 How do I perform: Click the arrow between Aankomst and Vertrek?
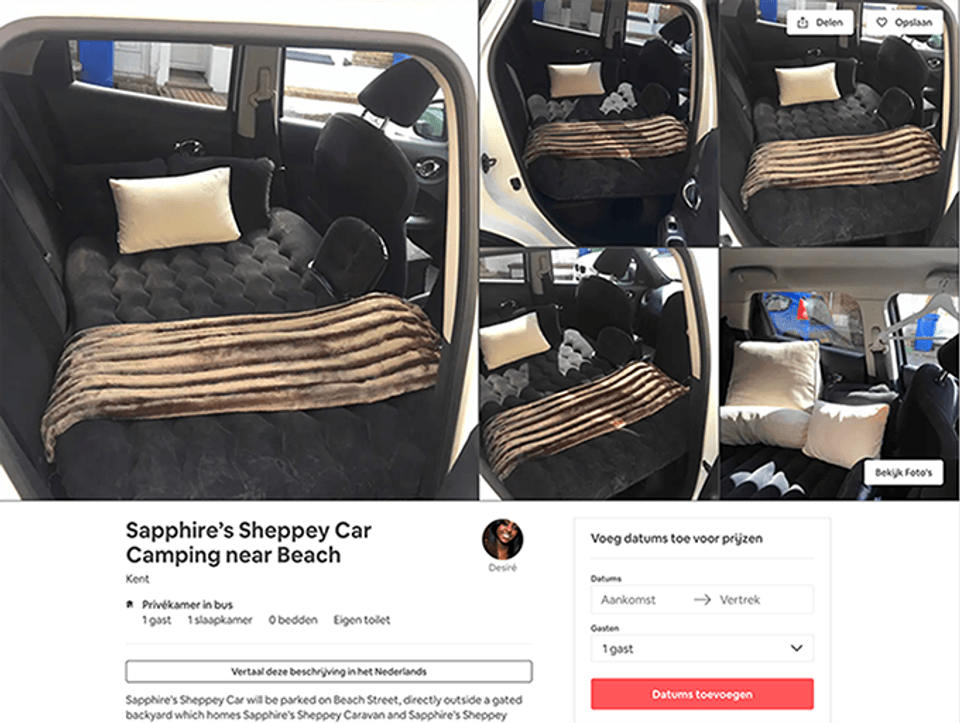702,599
